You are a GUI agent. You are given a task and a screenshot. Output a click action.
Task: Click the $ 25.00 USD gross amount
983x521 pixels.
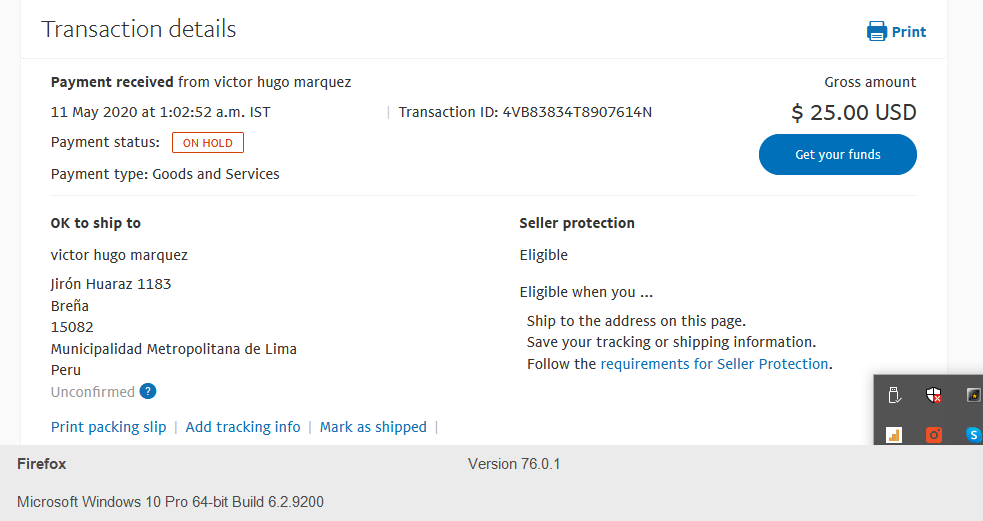(x=854, y=113)
